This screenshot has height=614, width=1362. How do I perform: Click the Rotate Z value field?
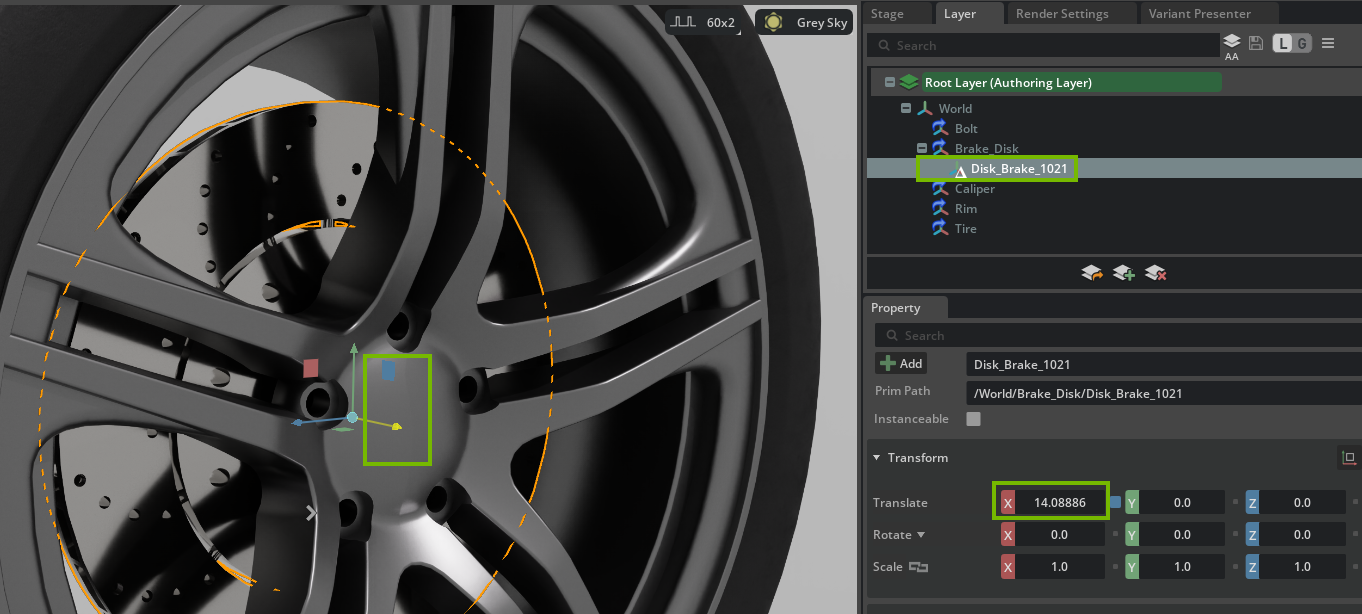(1302, 535)
